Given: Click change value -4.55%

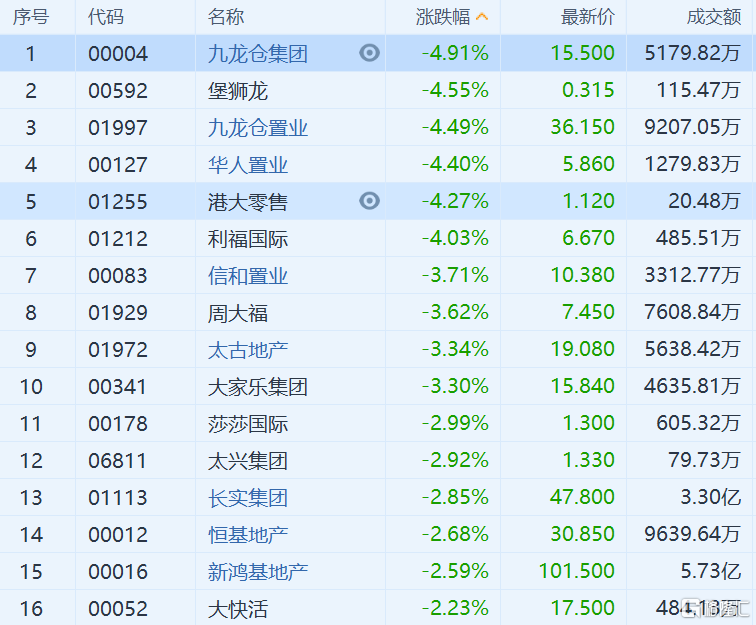Looking at the screenshot, I should coord(456,90).
